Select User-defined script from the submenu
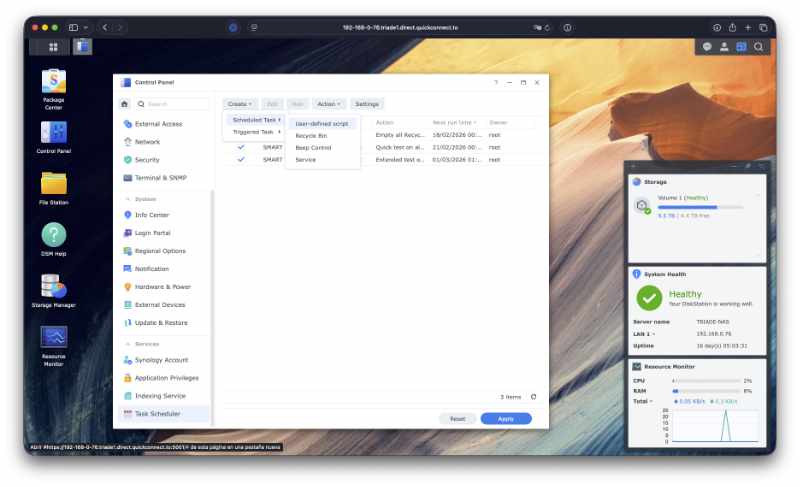 (321, 123)
